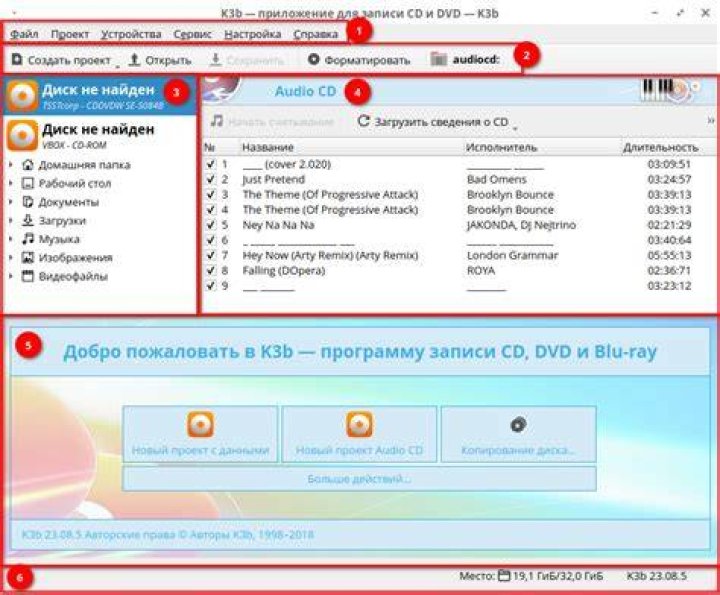This screenshot has width=720, height=595.
Task: Expand the Рабочий стол tree node
Action: [11, 183]
